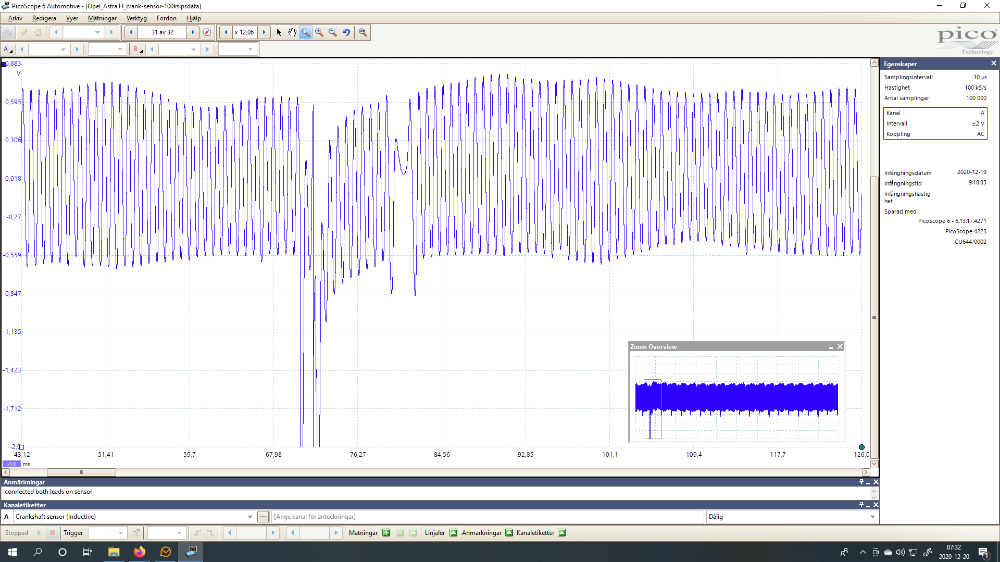This screenshot has height=562, width=1000.
Task: Undo the last zoom
Action: tap(346, 32)
